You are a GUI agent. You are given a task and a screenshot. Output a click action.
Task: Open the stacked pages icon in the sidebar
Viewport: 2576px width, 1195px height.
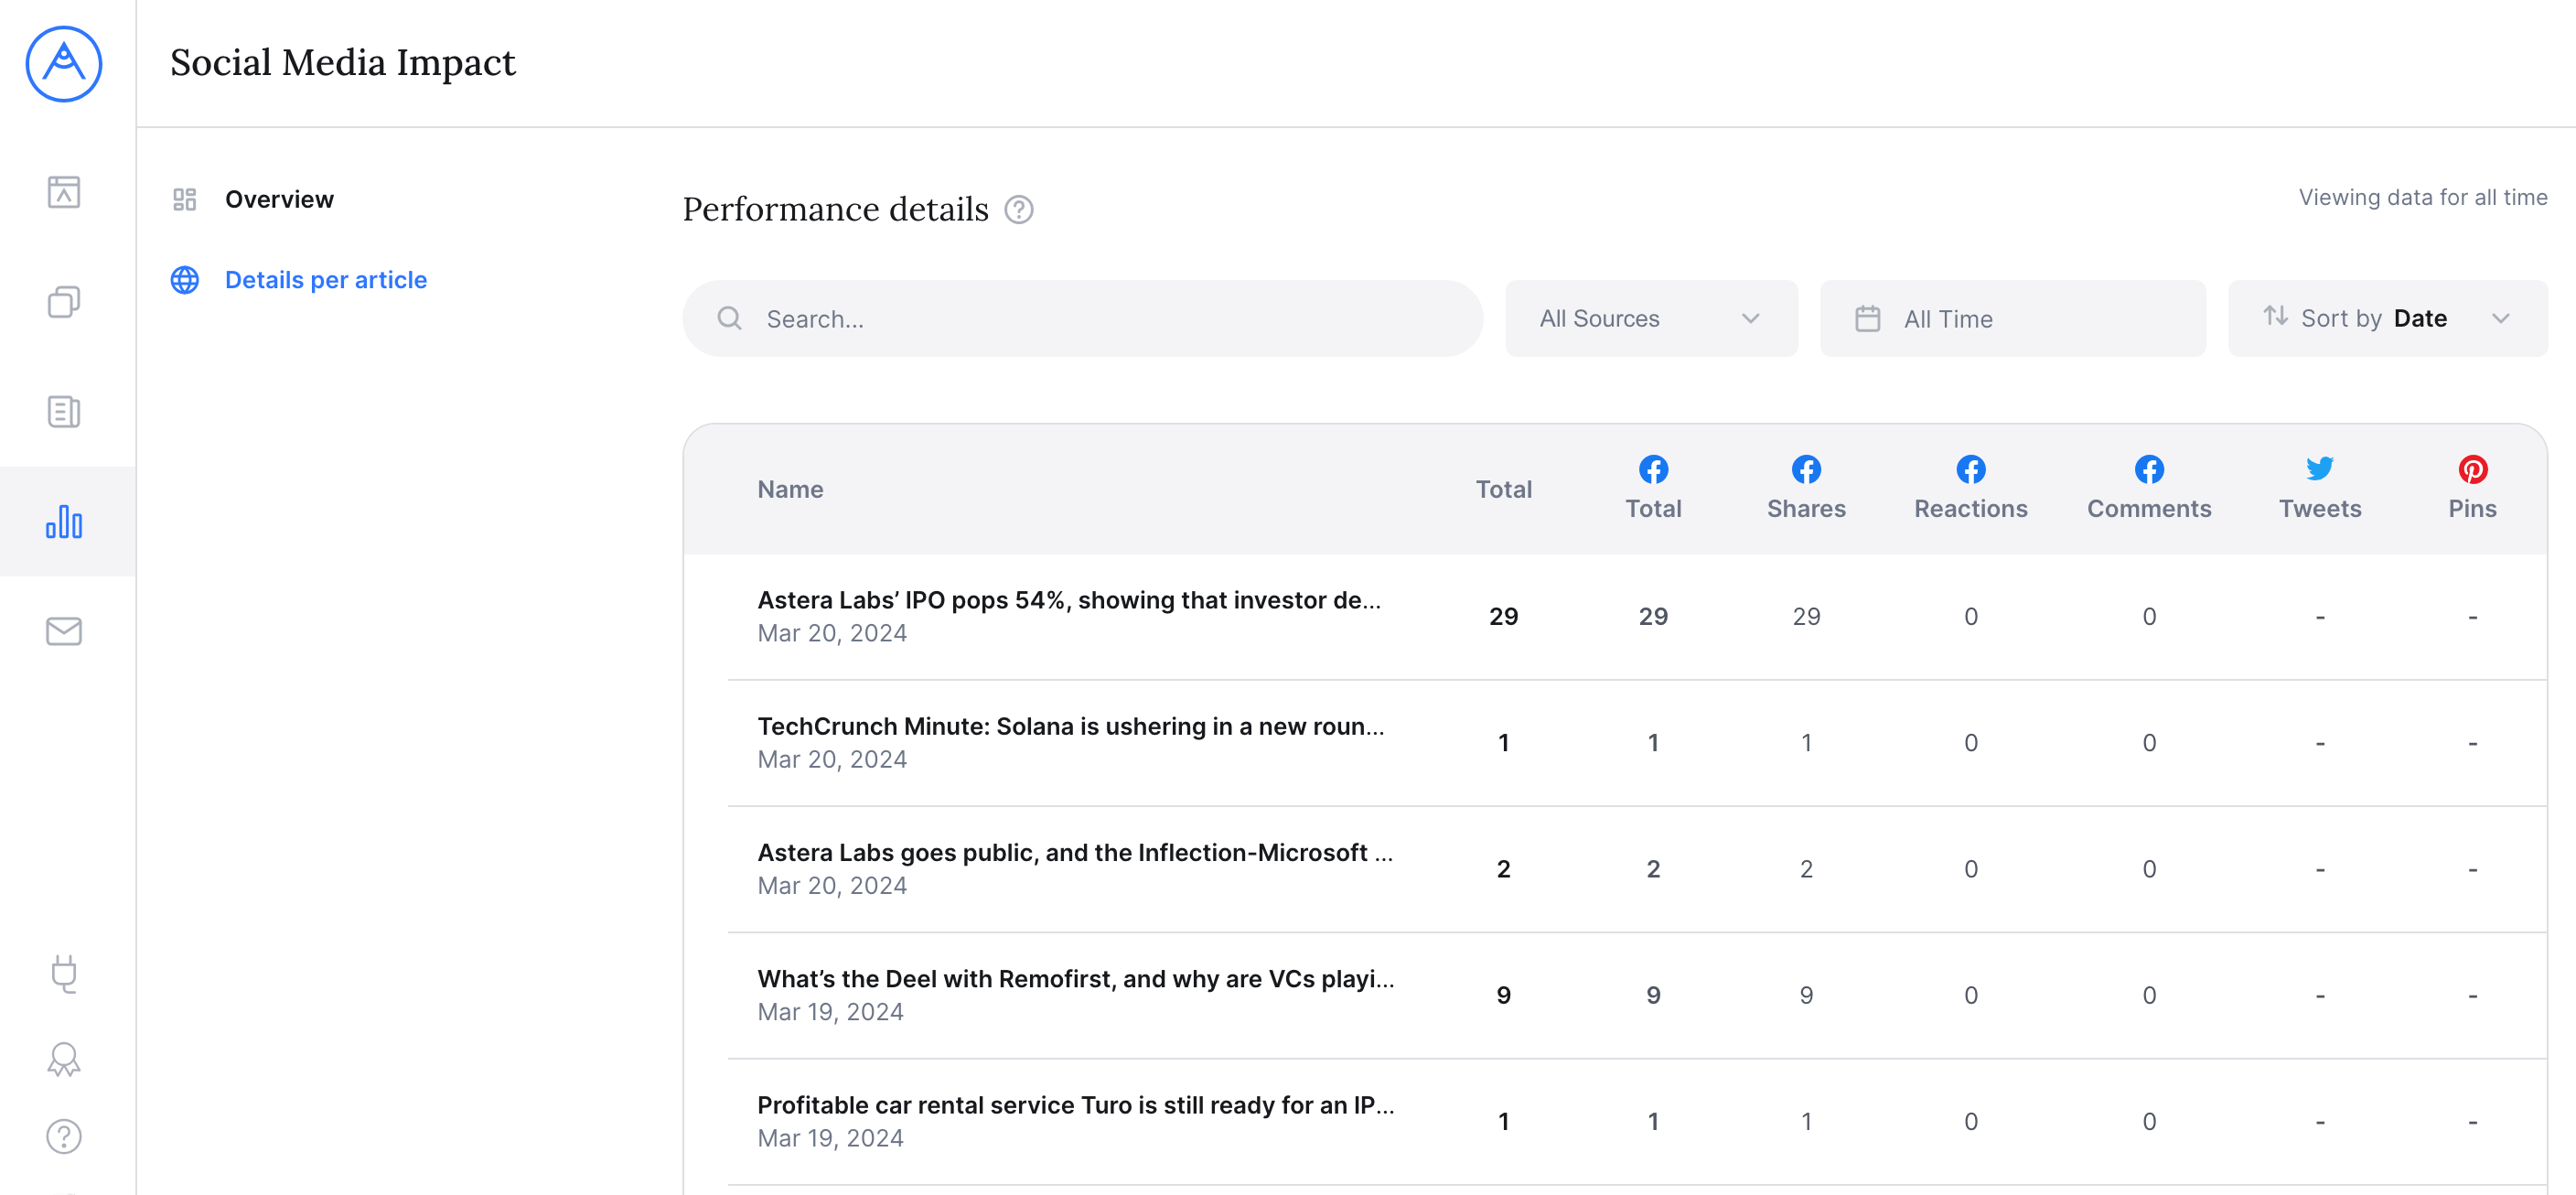(64, 302)
